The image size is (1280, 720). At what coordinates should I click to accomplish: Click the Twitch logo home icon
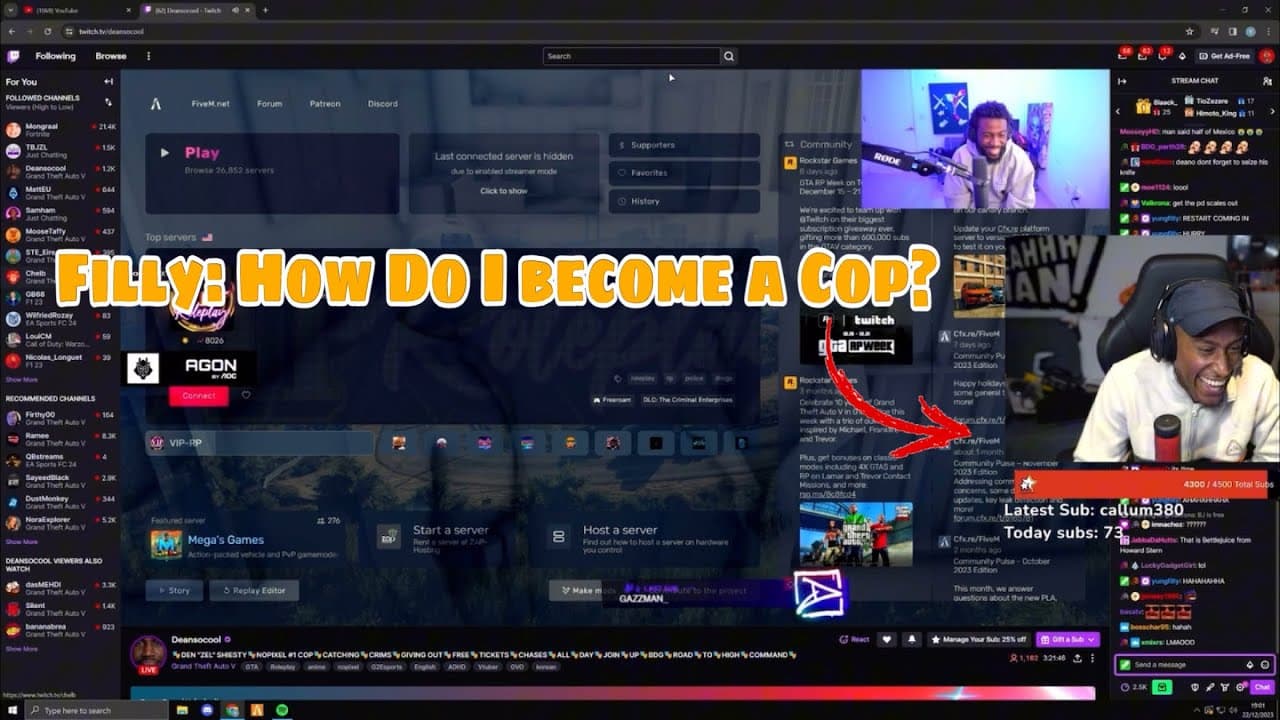click(13, 56)
